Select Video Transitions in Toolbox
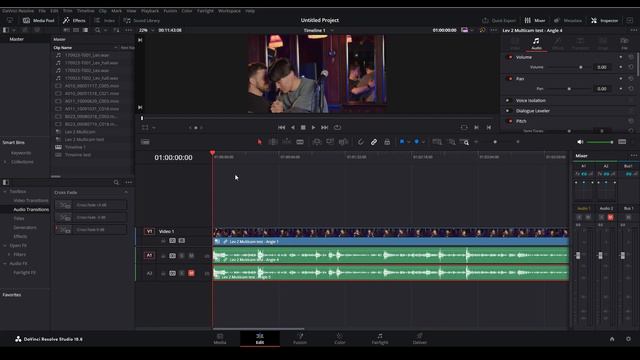The width and height of the screenshot is (640, 360). click(x=31, y=200)
